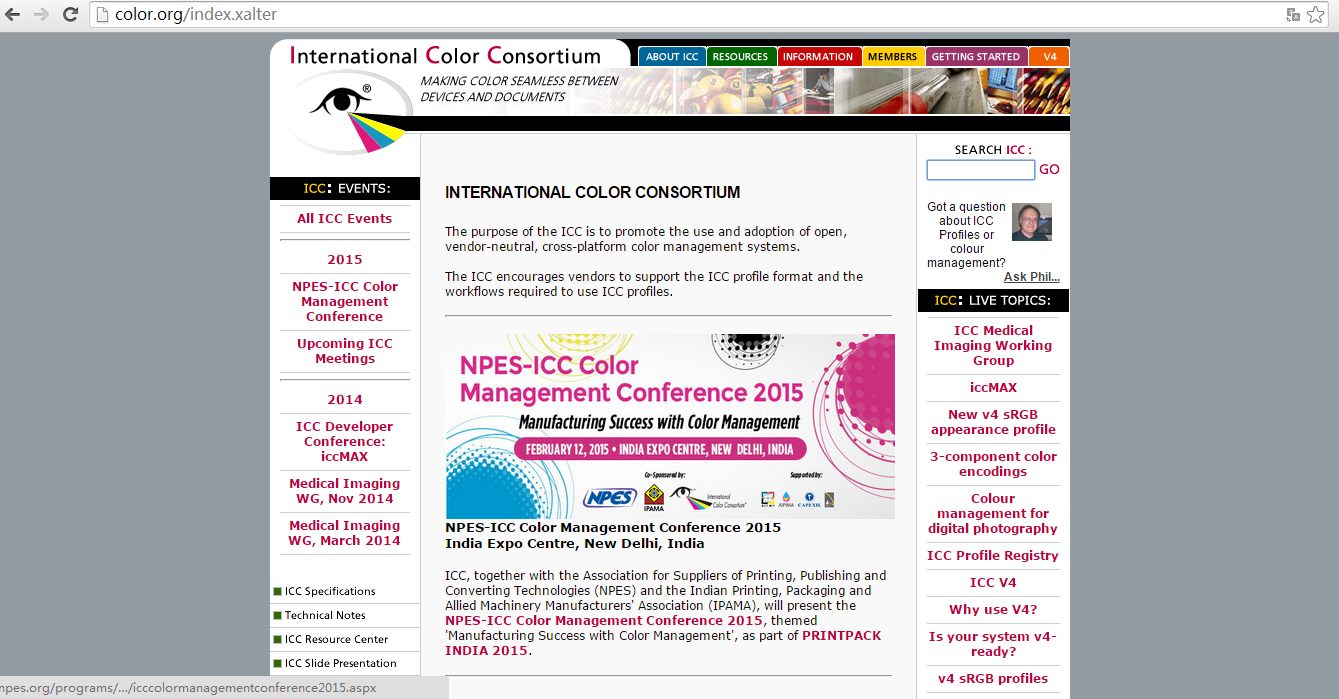Open ICC Slide Presentation link
The width and height of the screenshot is (1339, 699).
[340, 663]
